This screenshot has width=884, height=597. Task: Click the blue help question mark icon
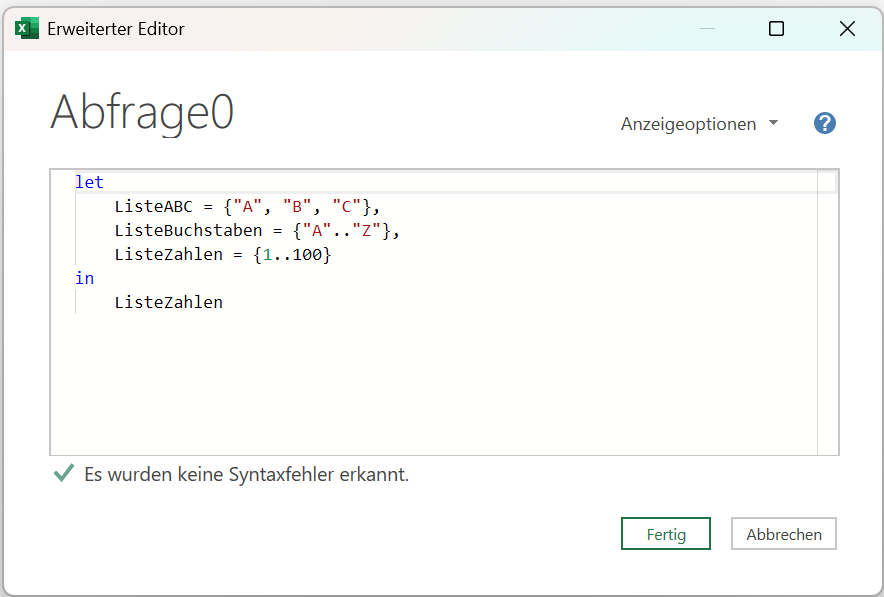(x=824, y=123)
